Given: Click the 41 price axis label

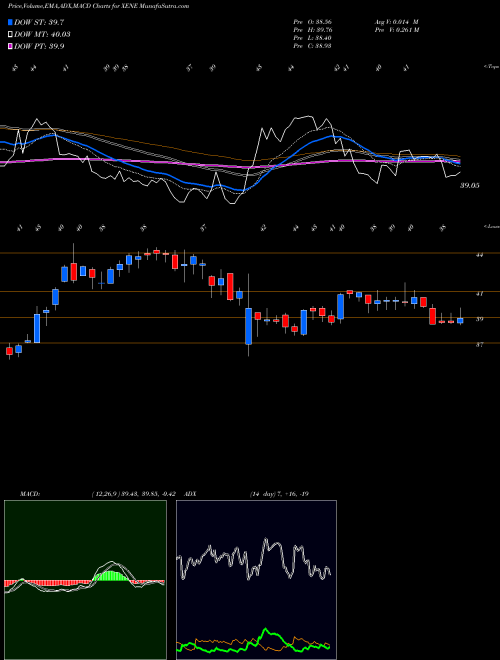Looking at the screenshot, I should point(479,293).
